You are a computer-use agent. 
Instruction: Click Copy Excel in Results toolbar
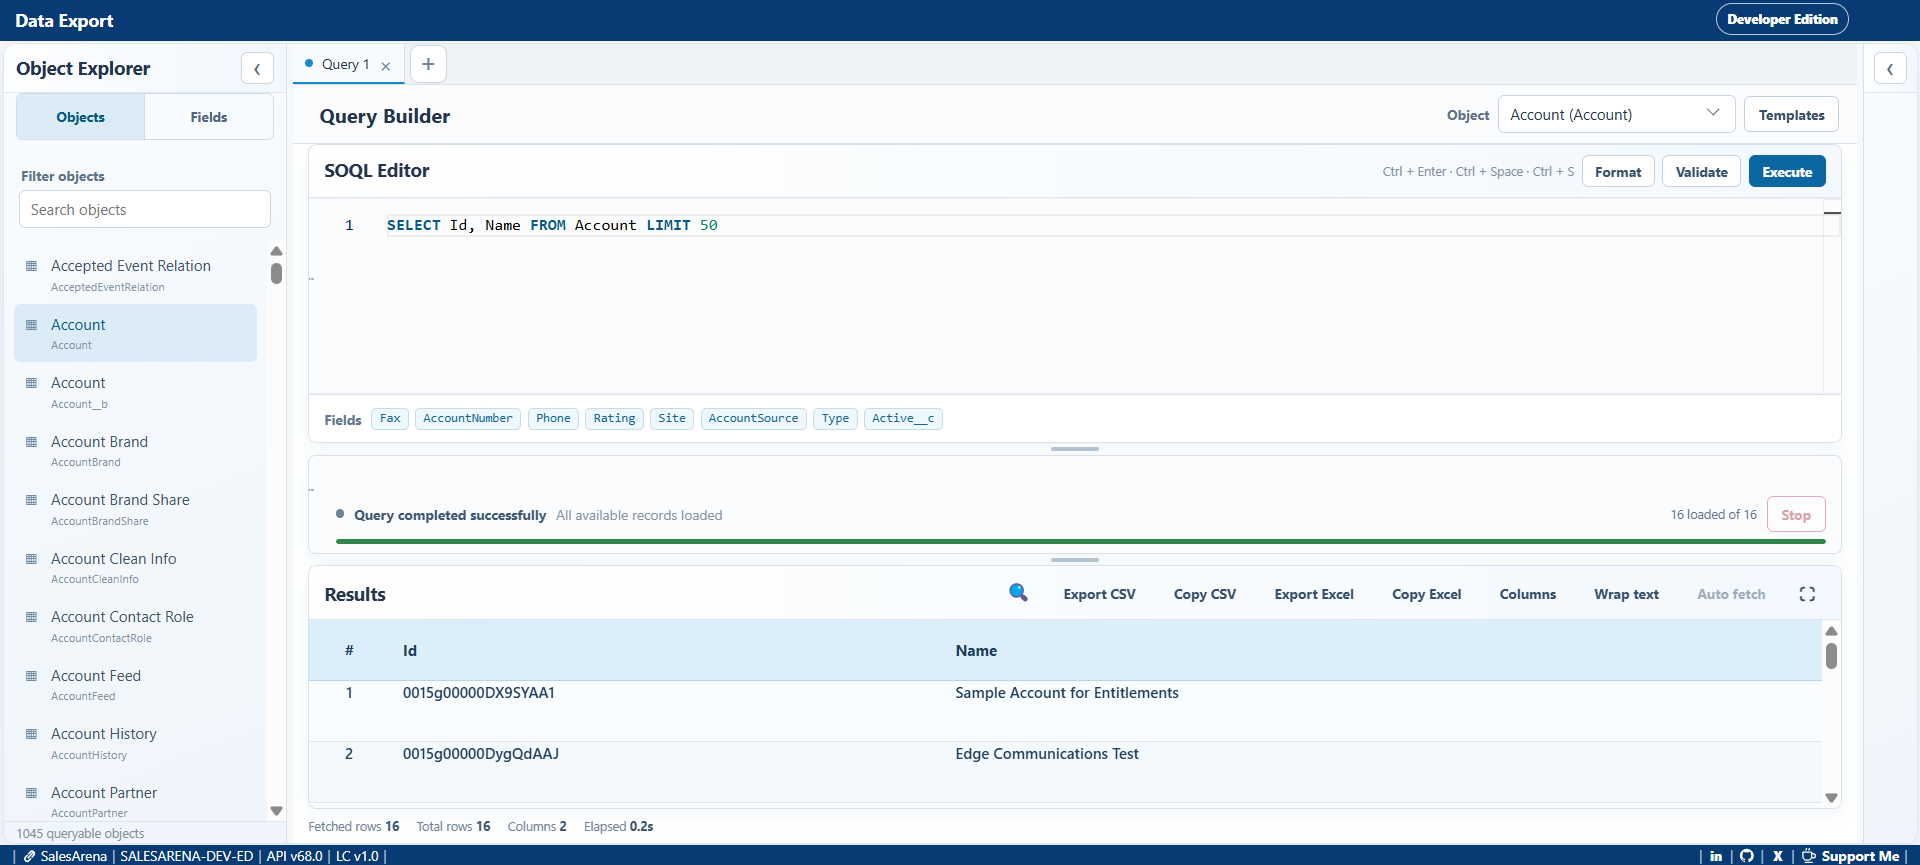click(x=1427, y=594)
